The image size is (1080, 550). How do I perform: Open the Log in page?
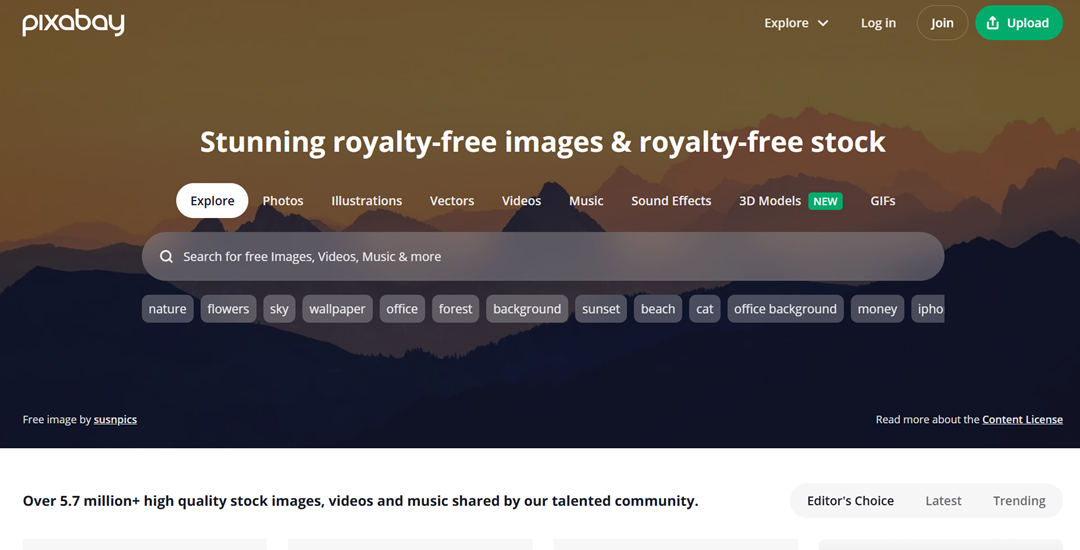click(878, 23)
